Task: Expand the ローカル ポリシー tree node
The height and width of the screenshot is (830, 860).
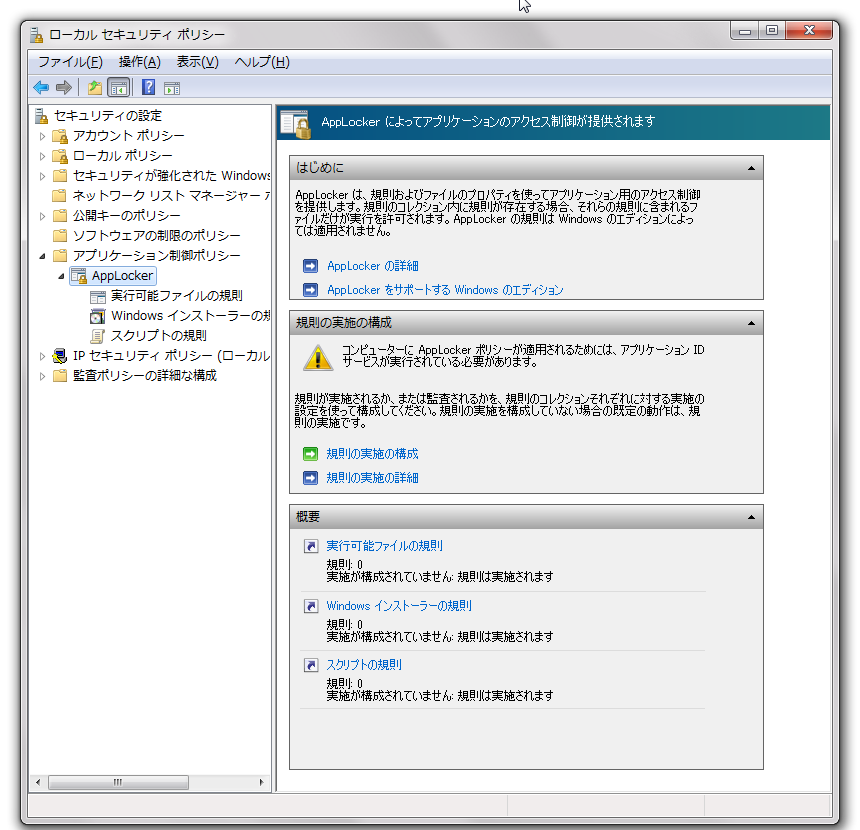Action: coord(42,156)
